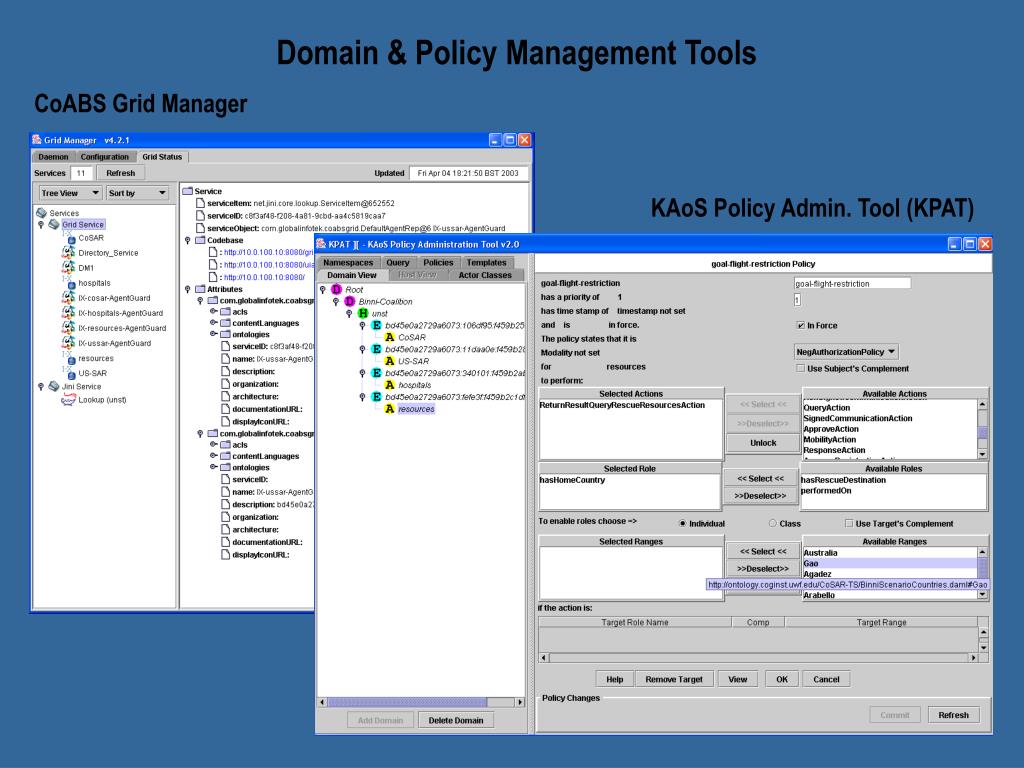Click the KPAT window title bar icon

tap(321, 244)
